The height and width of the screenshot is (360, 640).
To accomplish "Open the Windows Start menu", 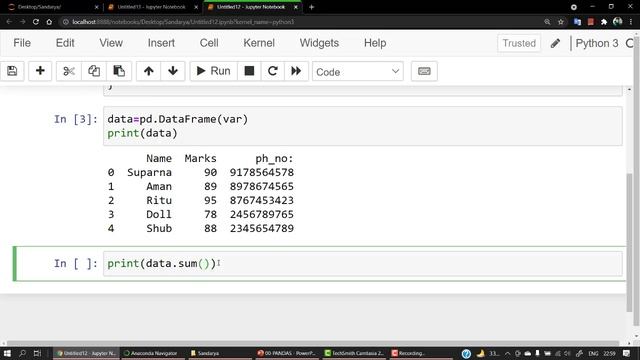I will (x=7, y=353).
